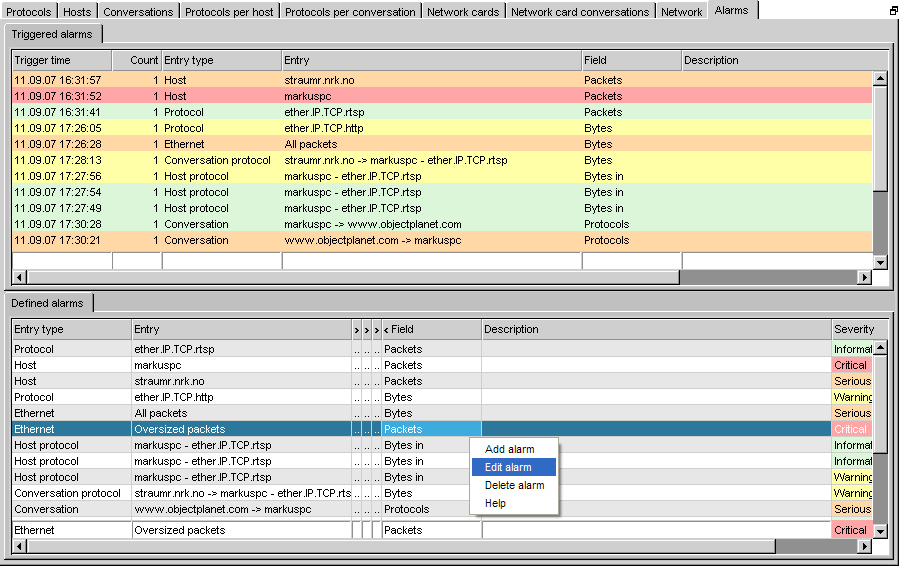Switch to the Protocols tab
The height and width of the screenshot is (566, 899).
(x=29, y=11)
